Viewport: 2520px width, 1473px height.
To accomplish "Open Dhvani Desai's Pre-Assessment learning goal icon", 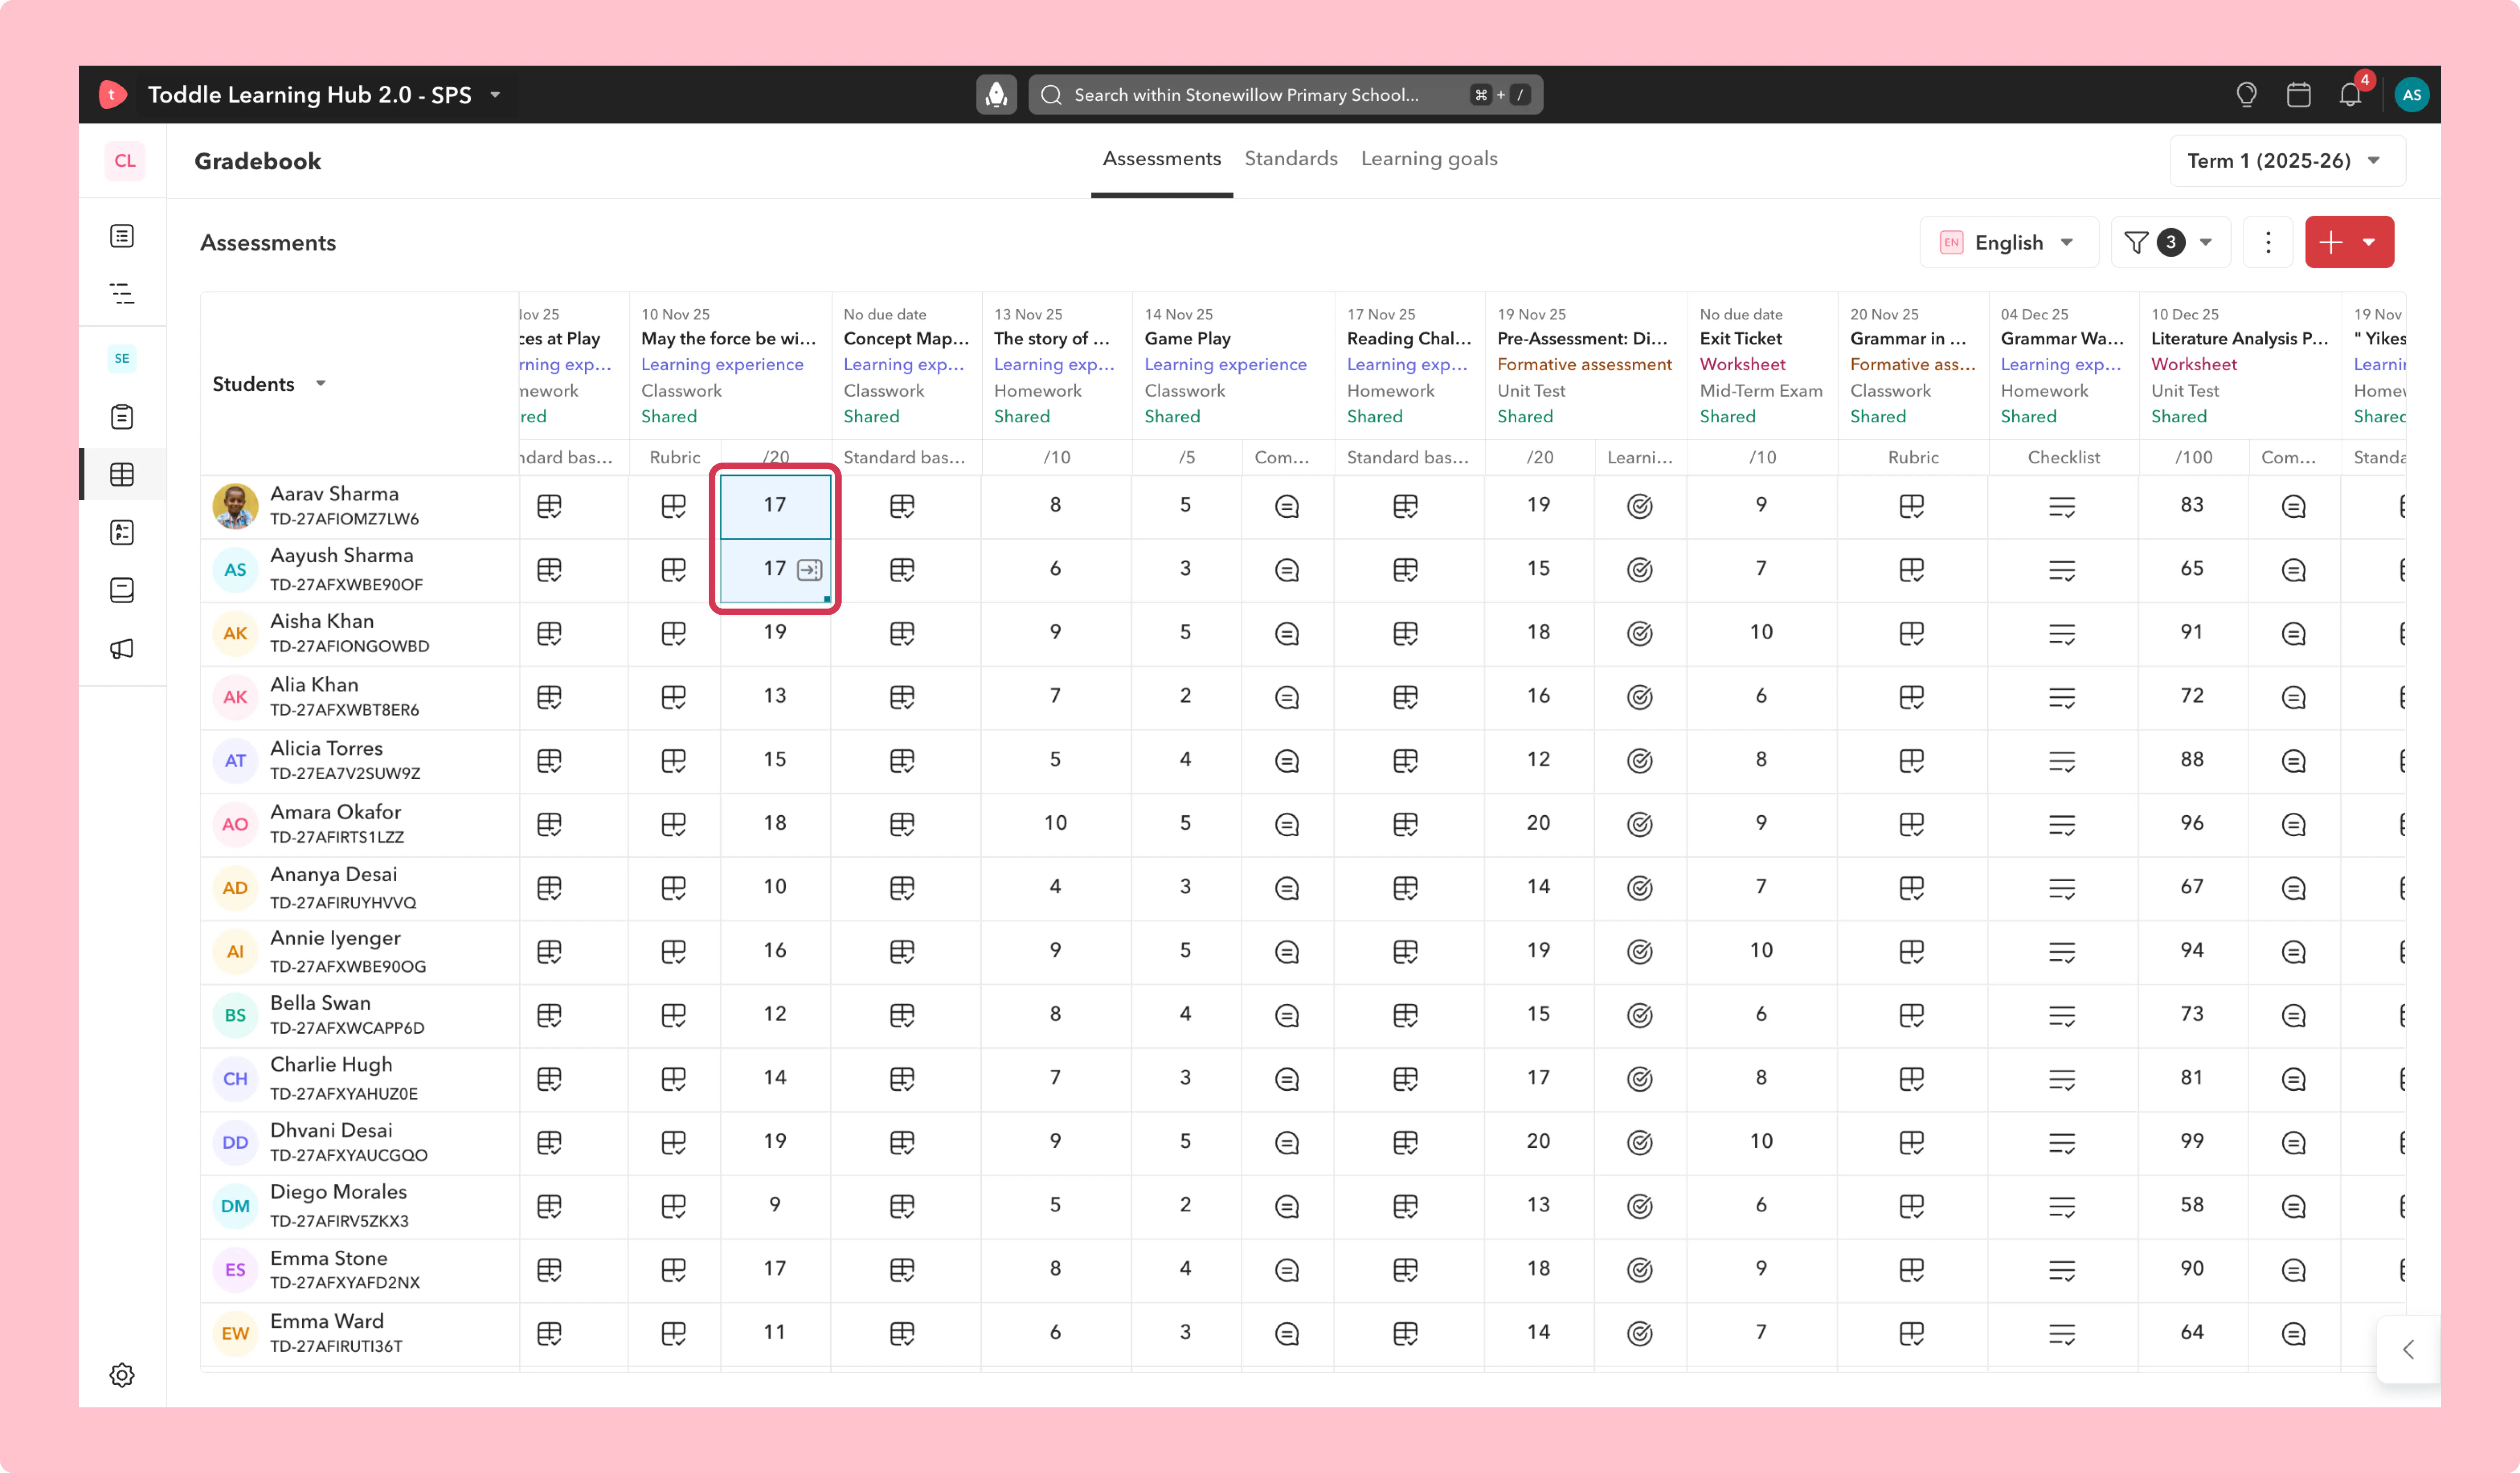I will (x=1640, y=1142).
